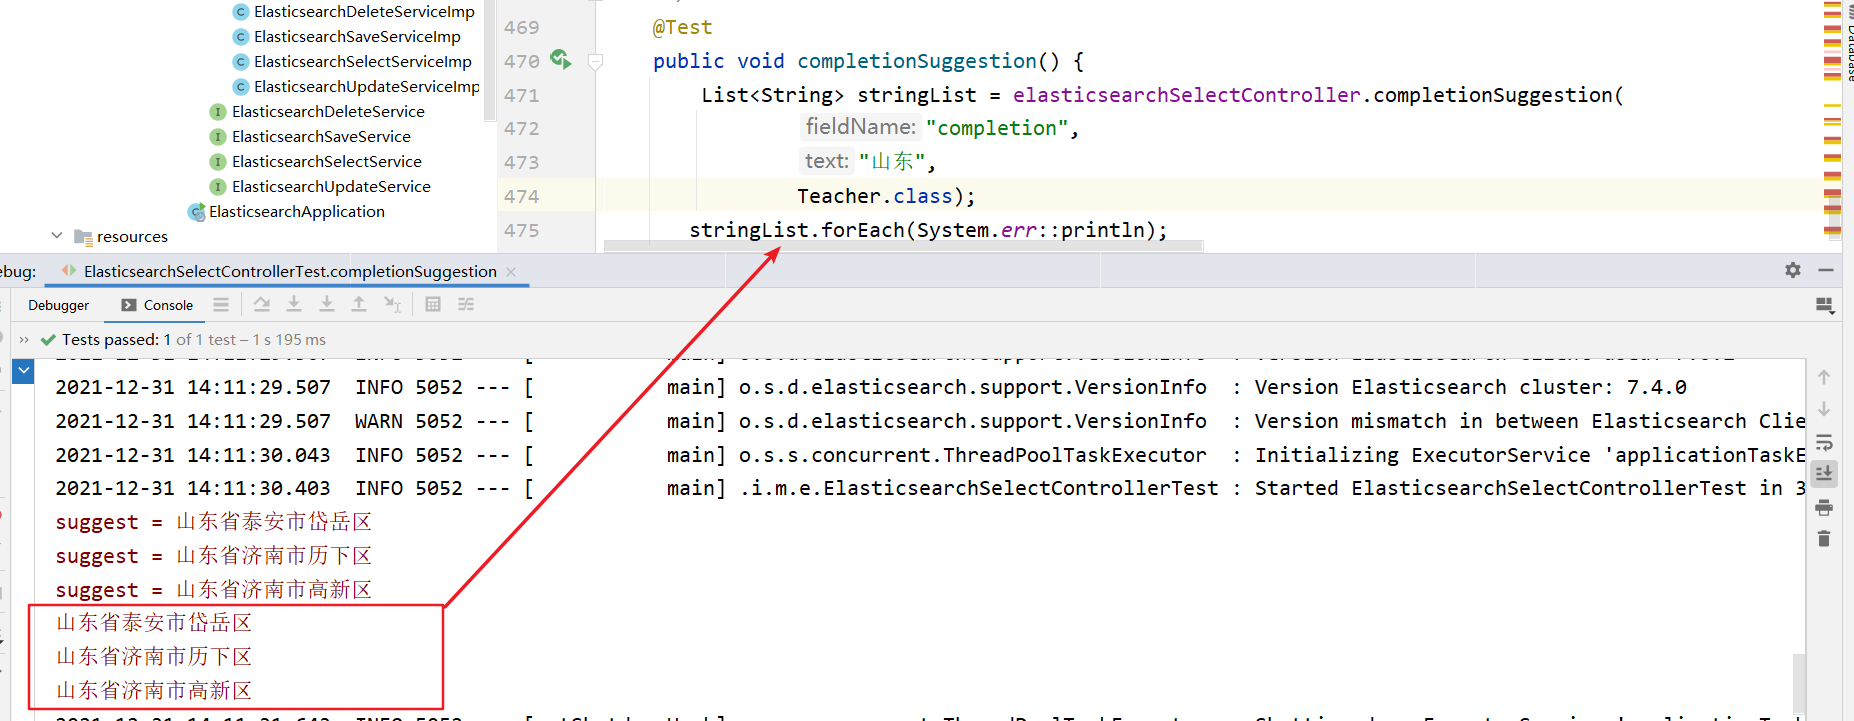
Task: Open debug panel settings gear
Action: [x=1793, y=270]
